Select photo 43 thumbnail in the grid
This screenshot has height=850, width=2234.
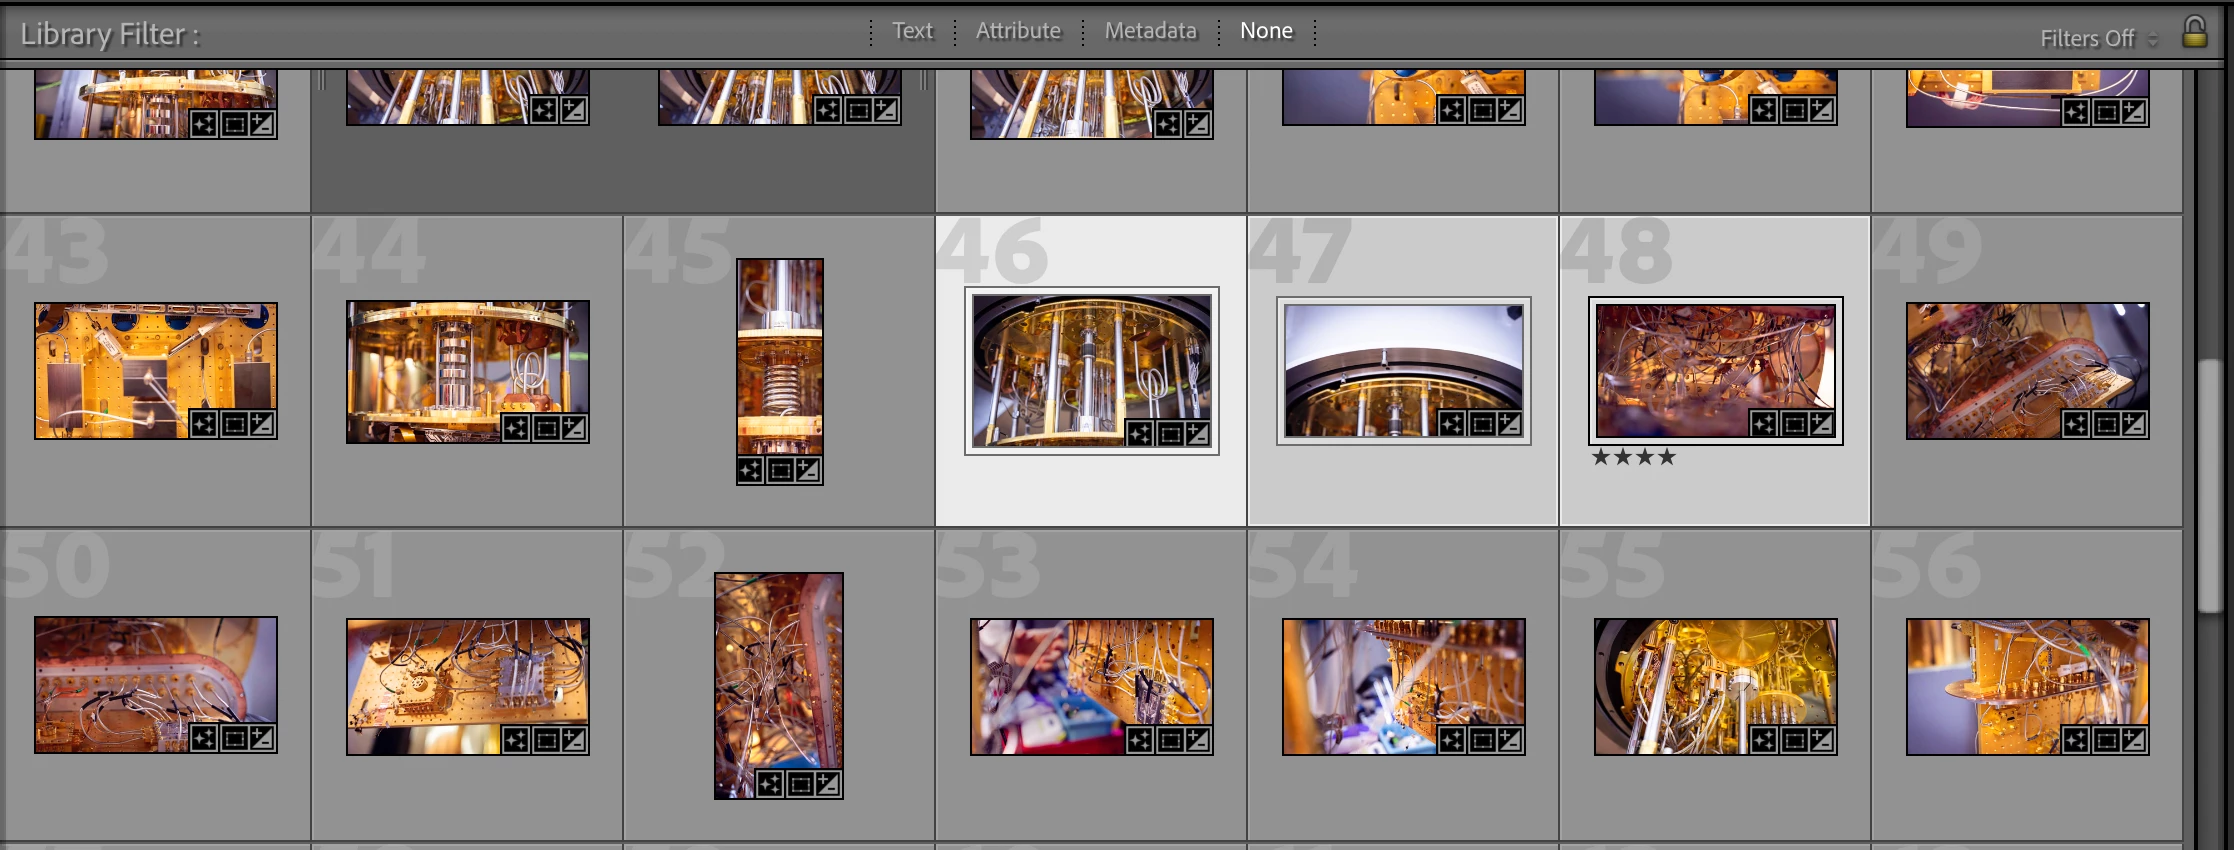156,371
